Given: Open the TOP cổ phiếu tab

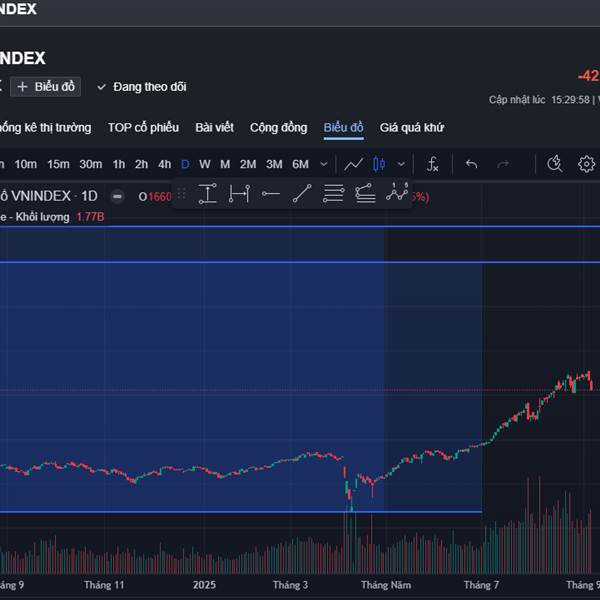Looking at the screenshot, I should 143,128.
